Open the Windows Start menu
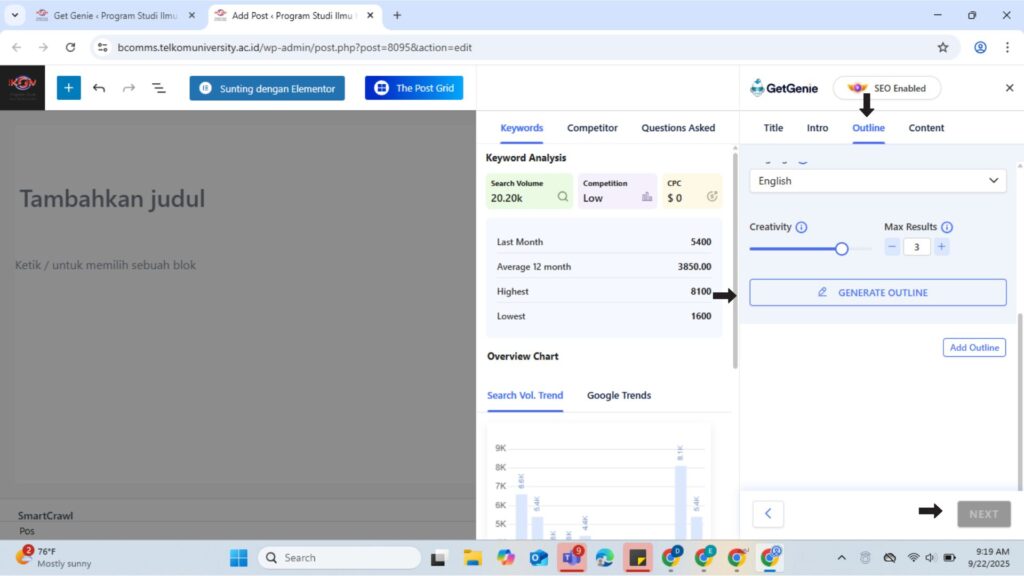Screen dimensions: 1024x576 click(x=238, y=558)
